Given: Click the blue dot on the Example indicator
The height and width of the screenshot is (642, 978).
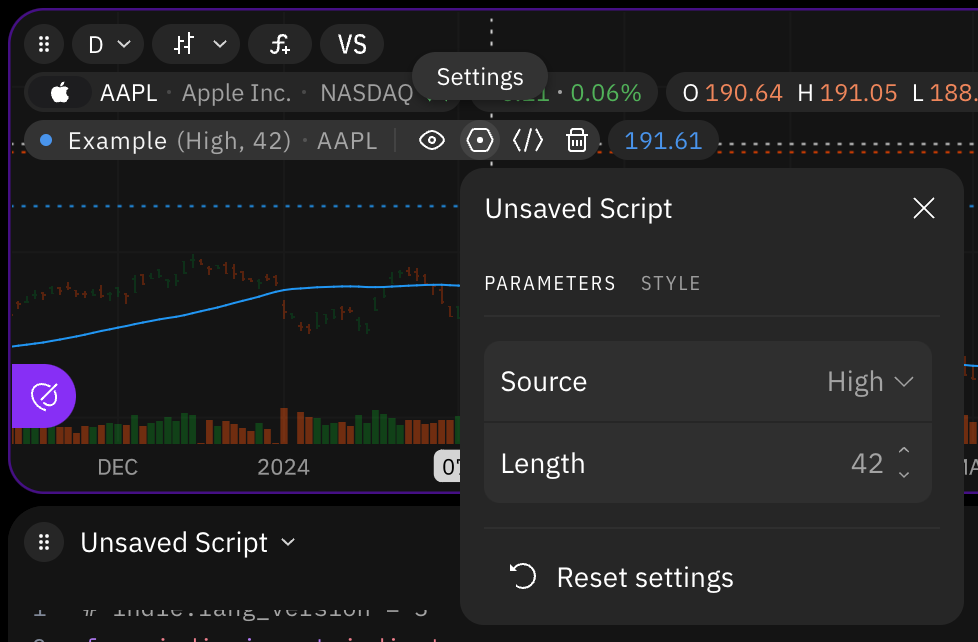Looking at the screenshot, I should point(46,140).
